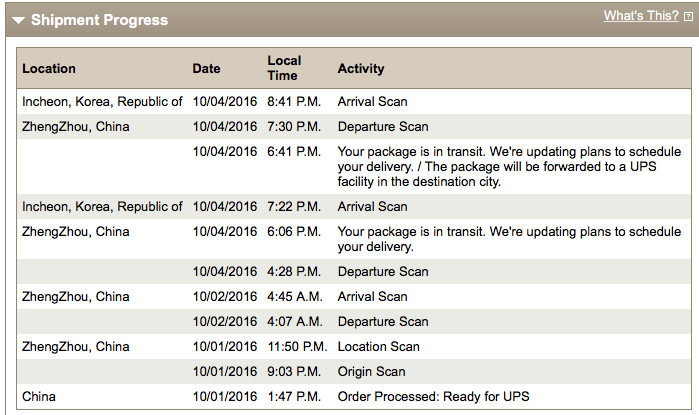
Task: Click the 4:45 A.M. Arrival Scan entry
Action: click(x=354, y=296)
